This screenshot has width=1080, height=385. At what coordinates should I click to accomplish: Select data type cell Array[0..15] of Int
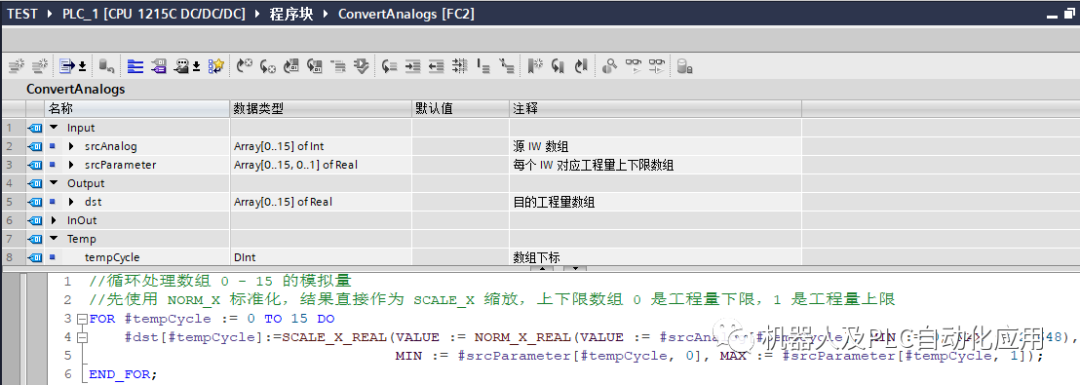(x=321, y=146)
